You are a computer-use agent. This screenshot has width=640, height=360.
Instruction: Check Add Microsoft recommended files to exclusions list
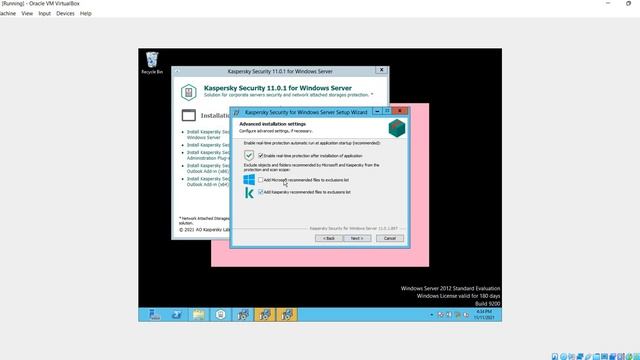261,180
